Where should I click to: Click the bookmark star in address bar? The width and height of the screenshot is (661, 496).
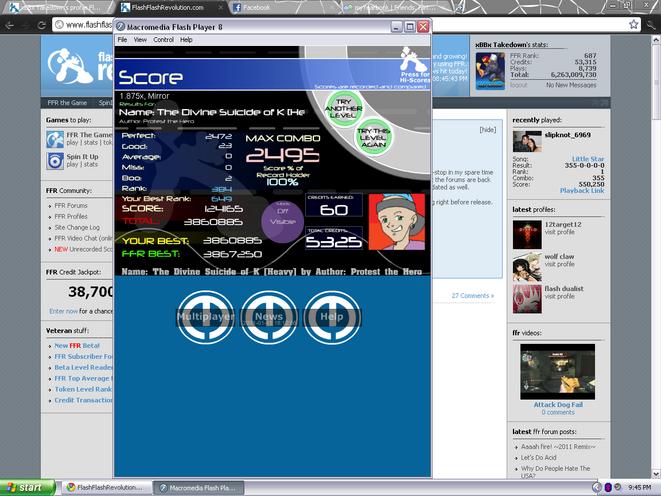[633, 24]
